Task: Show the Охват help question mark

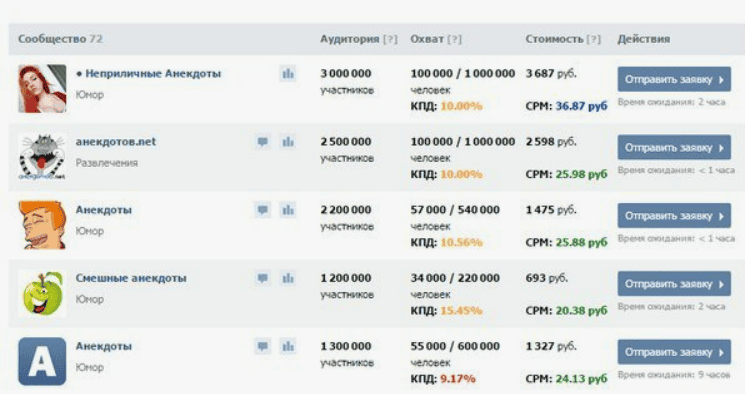Action: pos(454,39)
